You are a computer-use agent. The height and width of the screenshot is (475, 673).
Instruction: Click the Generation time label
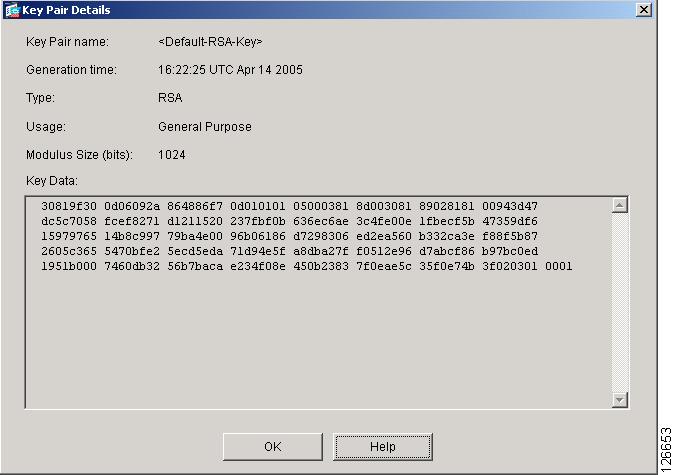click(71, 70)
